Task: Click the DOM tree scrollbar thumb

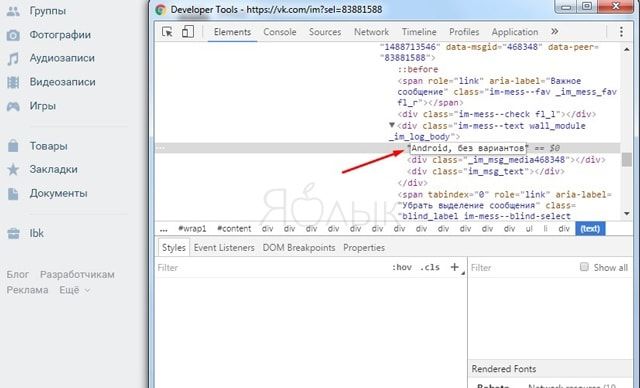Action: (627, 159)
